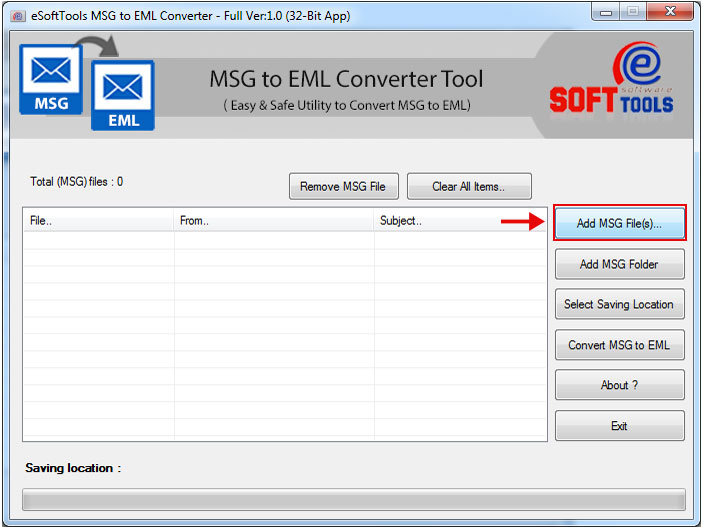703x528 pixels.
Task: Open Select Saving Location
Action: click(x=619, y=304)
